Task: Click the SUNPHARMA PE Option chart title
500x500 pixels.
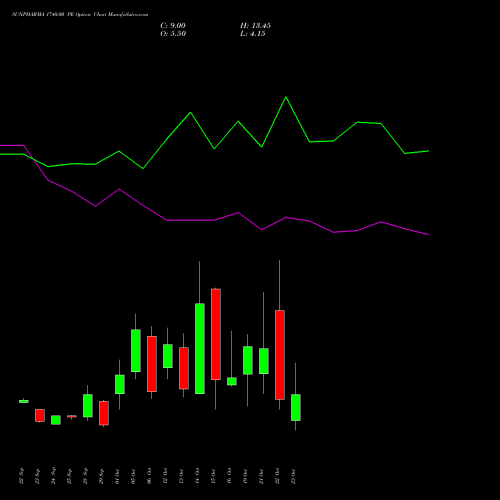Action: click(x=80, y=15)
